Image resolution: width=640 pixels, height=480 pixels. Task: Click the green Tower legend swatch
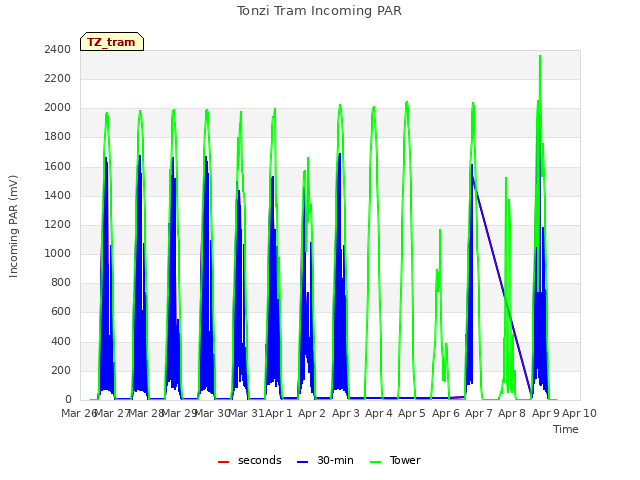375,462
